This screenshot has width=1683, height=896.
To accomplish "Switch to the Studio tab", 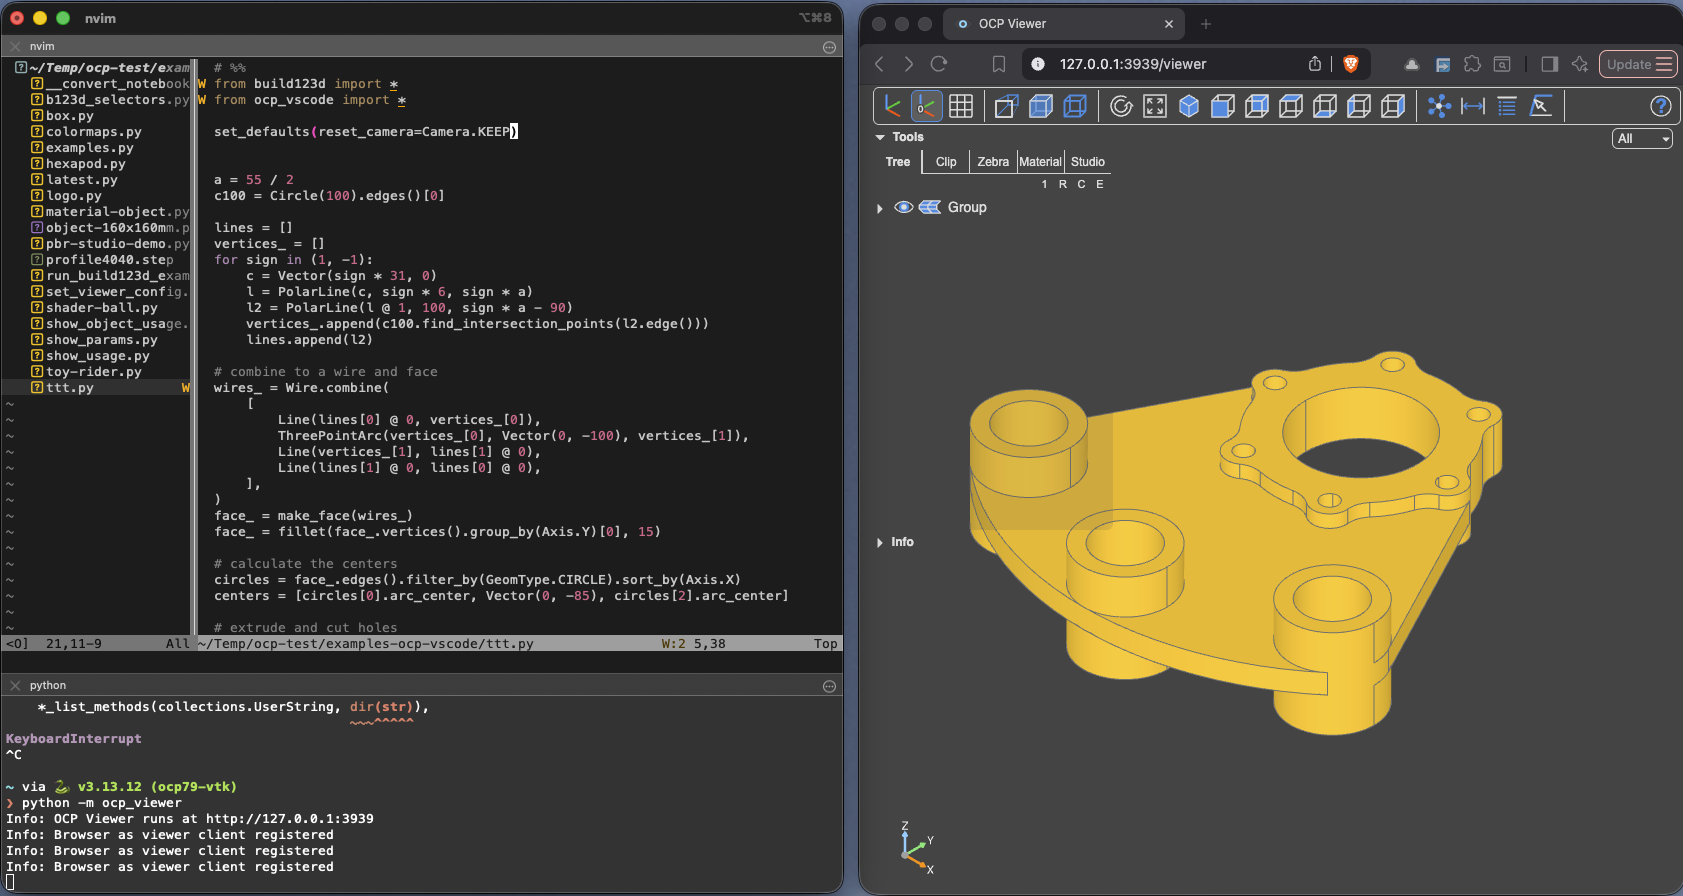I will click(1088, 162).
